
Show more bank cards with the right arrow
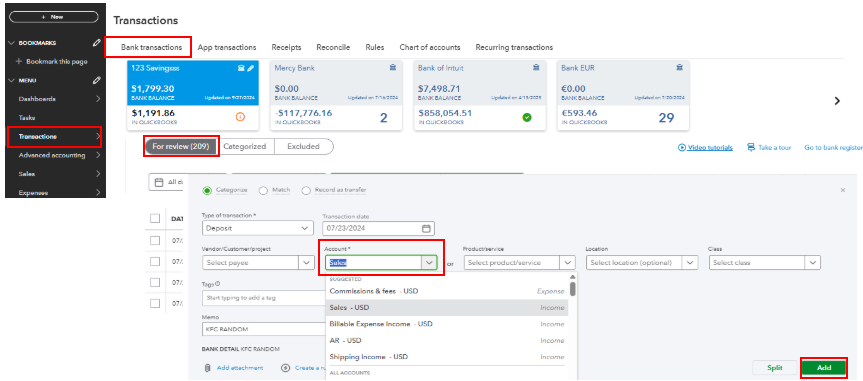tap(837, 101)
